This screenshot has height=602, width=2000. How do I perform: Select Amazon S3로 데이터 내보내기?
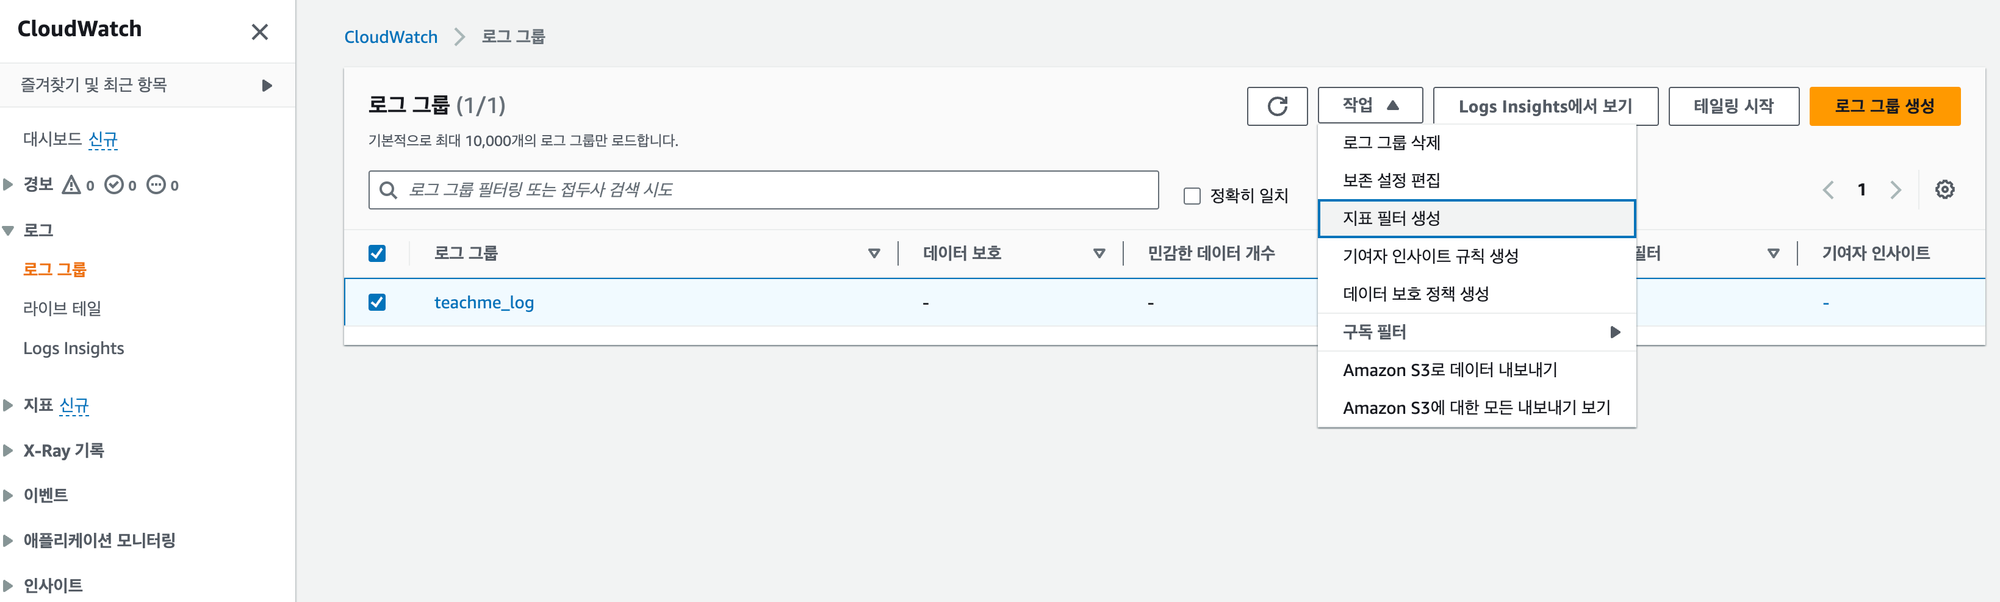[1477, 370]
